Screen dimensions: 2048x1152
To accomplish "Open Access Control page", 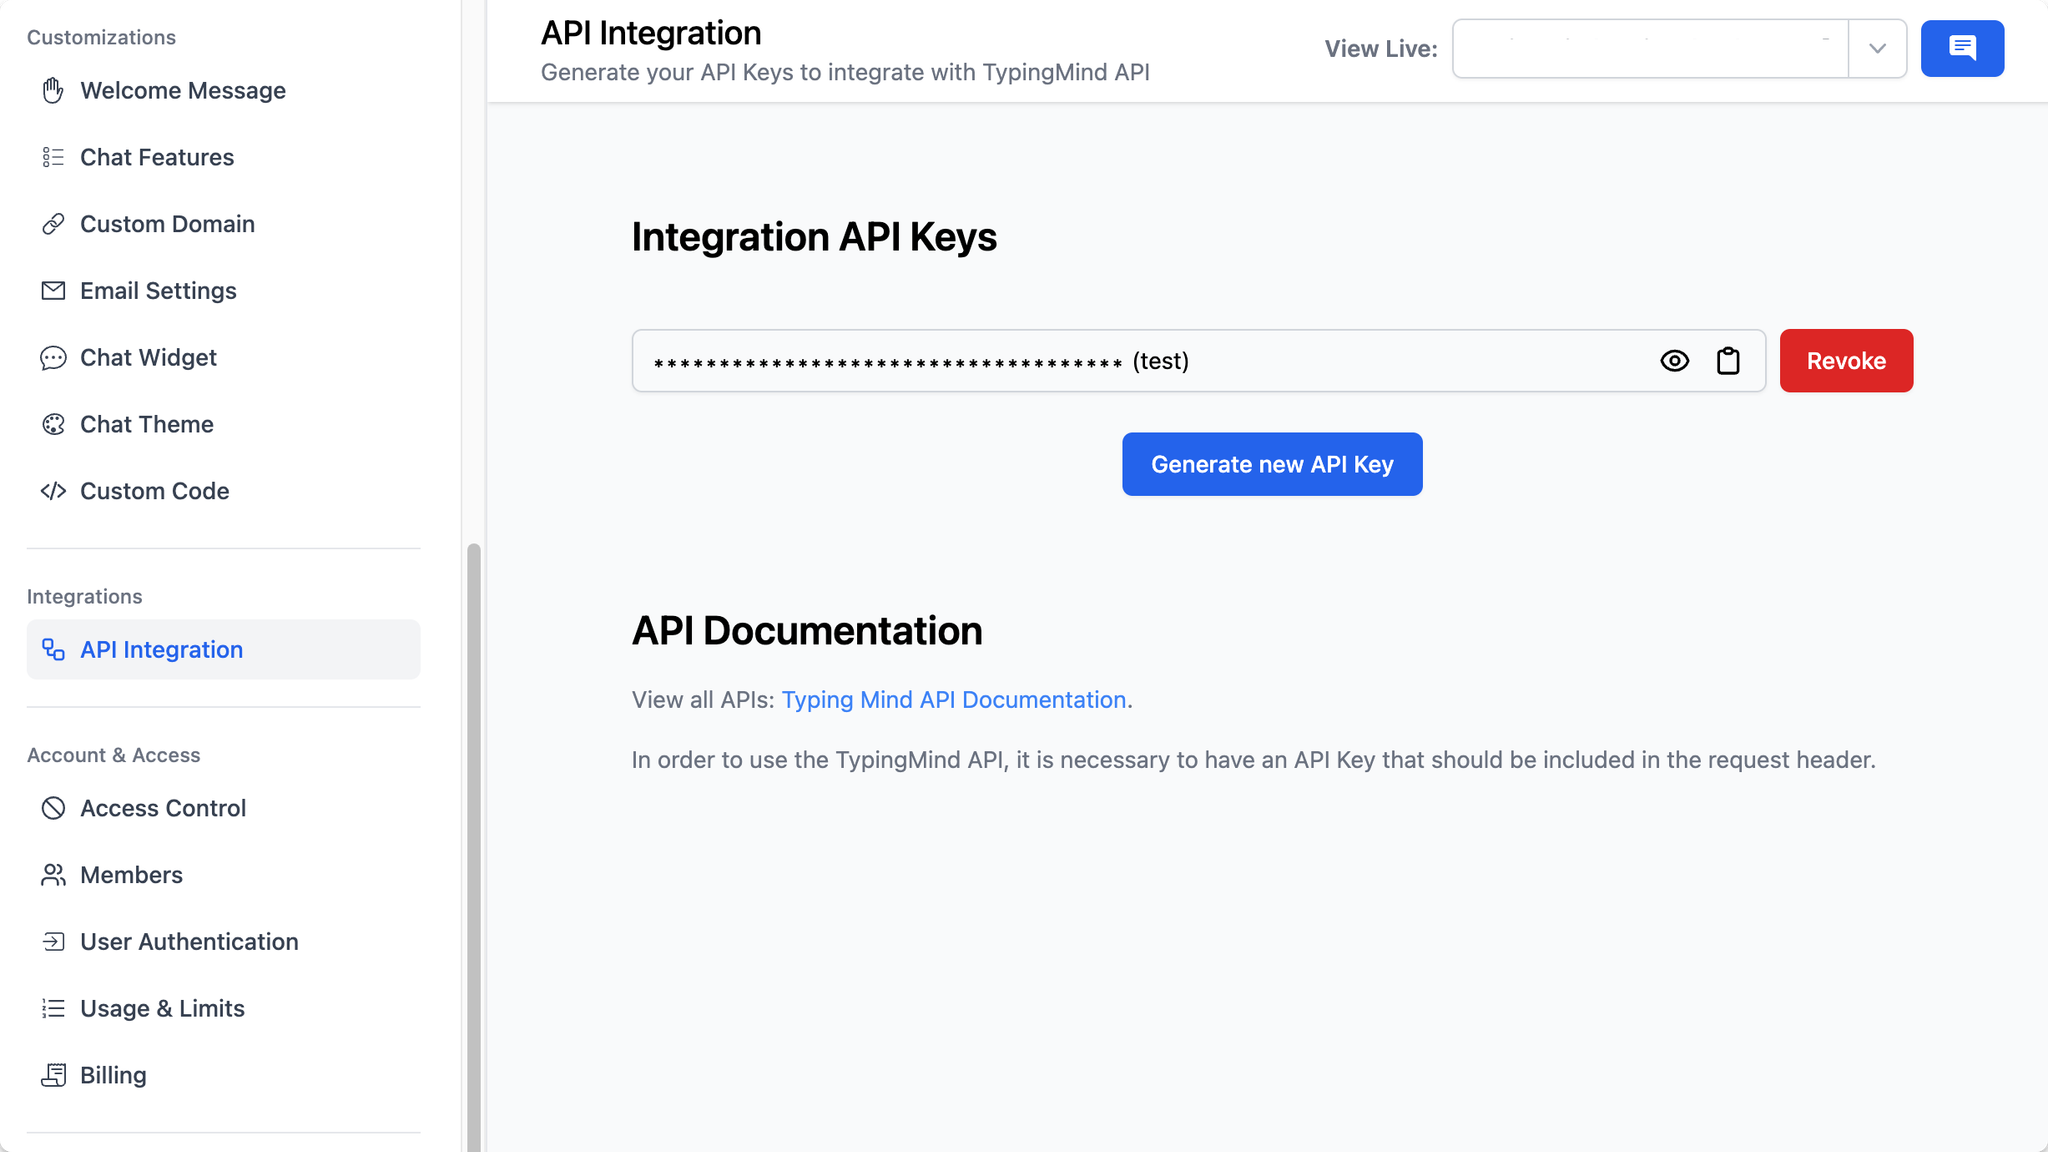I will pos(224,808).
